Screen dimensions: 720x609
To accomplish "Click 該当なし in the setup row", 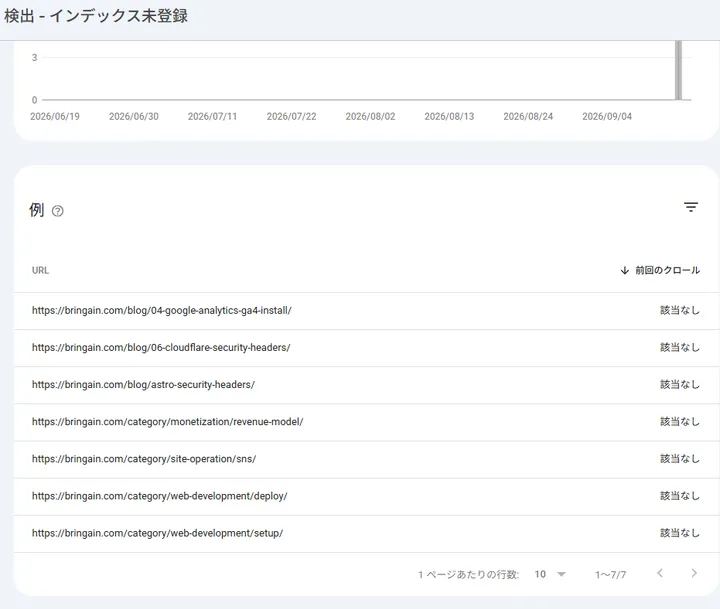I will [x=680, y=534].
